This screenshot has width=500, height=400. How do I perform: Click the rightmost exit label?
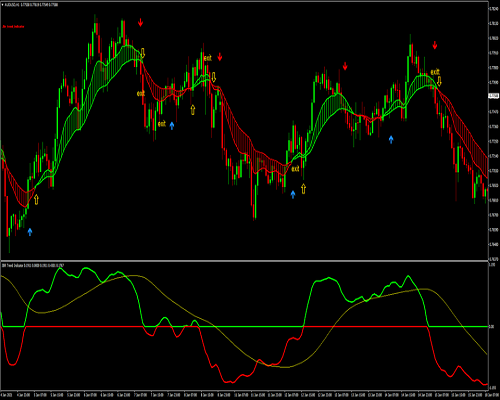click(435, 72)
